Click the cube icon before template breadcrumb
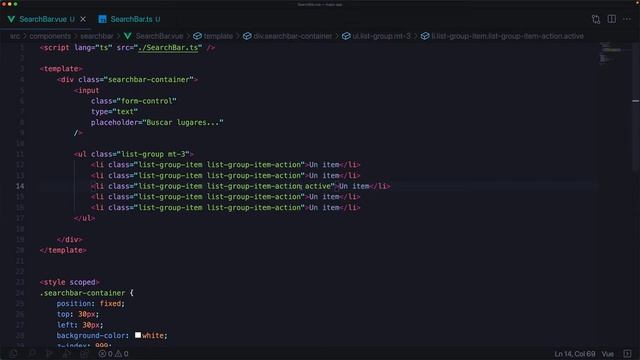The image size is (640, 360). click(198, 36)
